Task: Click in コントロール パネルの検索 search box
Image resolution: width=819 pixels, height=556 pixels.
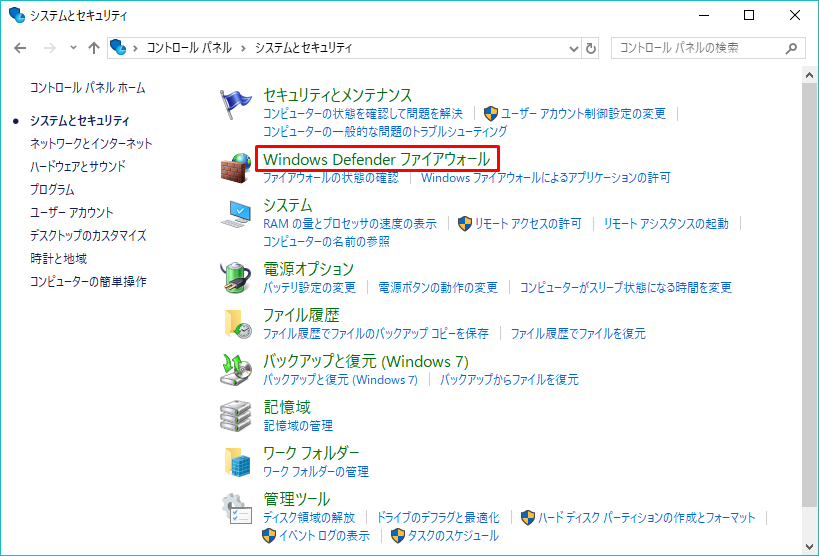Action: click(x=708, y=48)
